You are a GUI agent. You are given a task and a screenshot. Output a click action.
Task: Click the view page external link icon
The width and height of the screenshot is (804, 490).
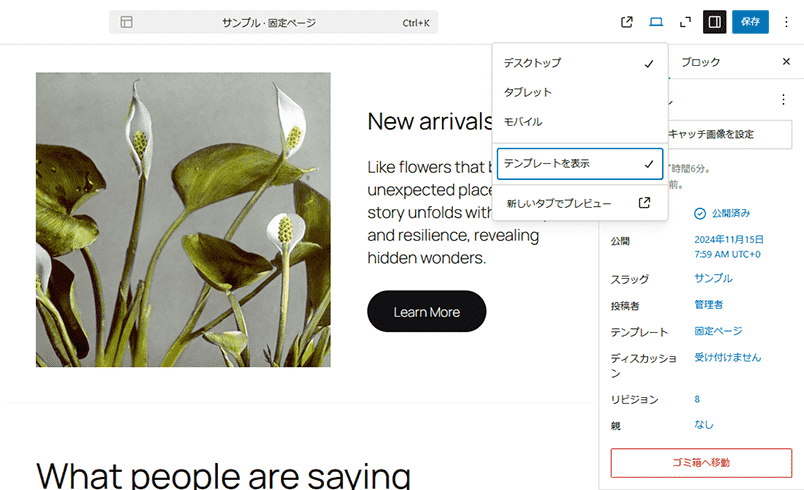pos(627,22)
